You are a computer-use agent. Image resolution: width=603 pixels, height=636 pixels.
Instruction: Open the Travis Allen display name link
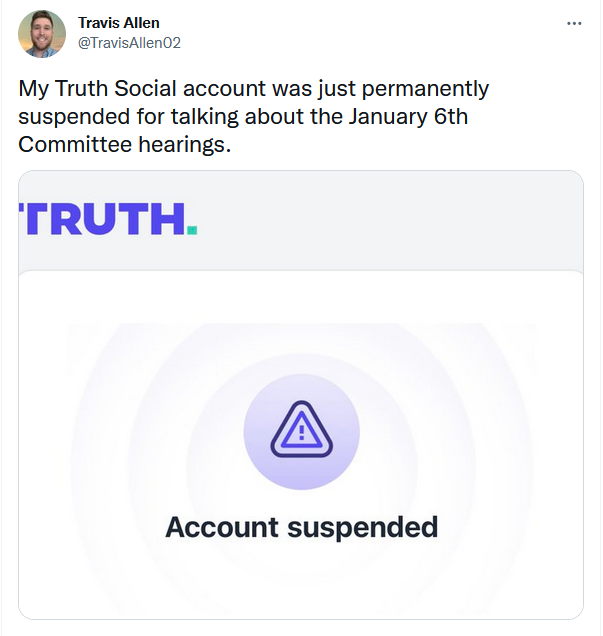118,23
